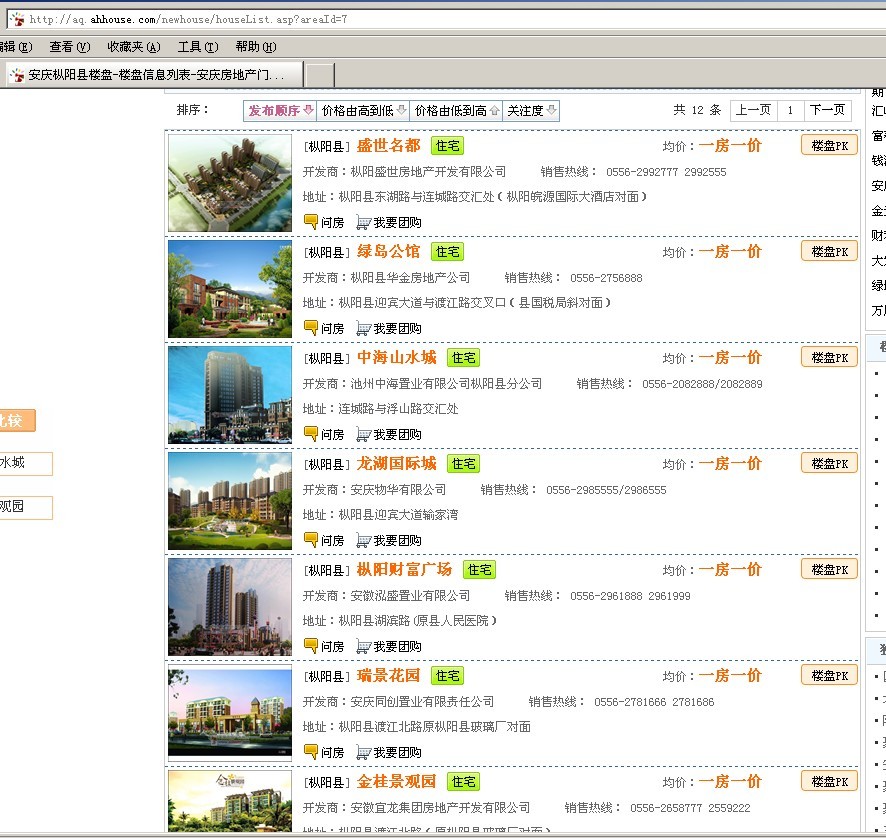Open the 枞阳财富广场 listing title

coord(405,570)
